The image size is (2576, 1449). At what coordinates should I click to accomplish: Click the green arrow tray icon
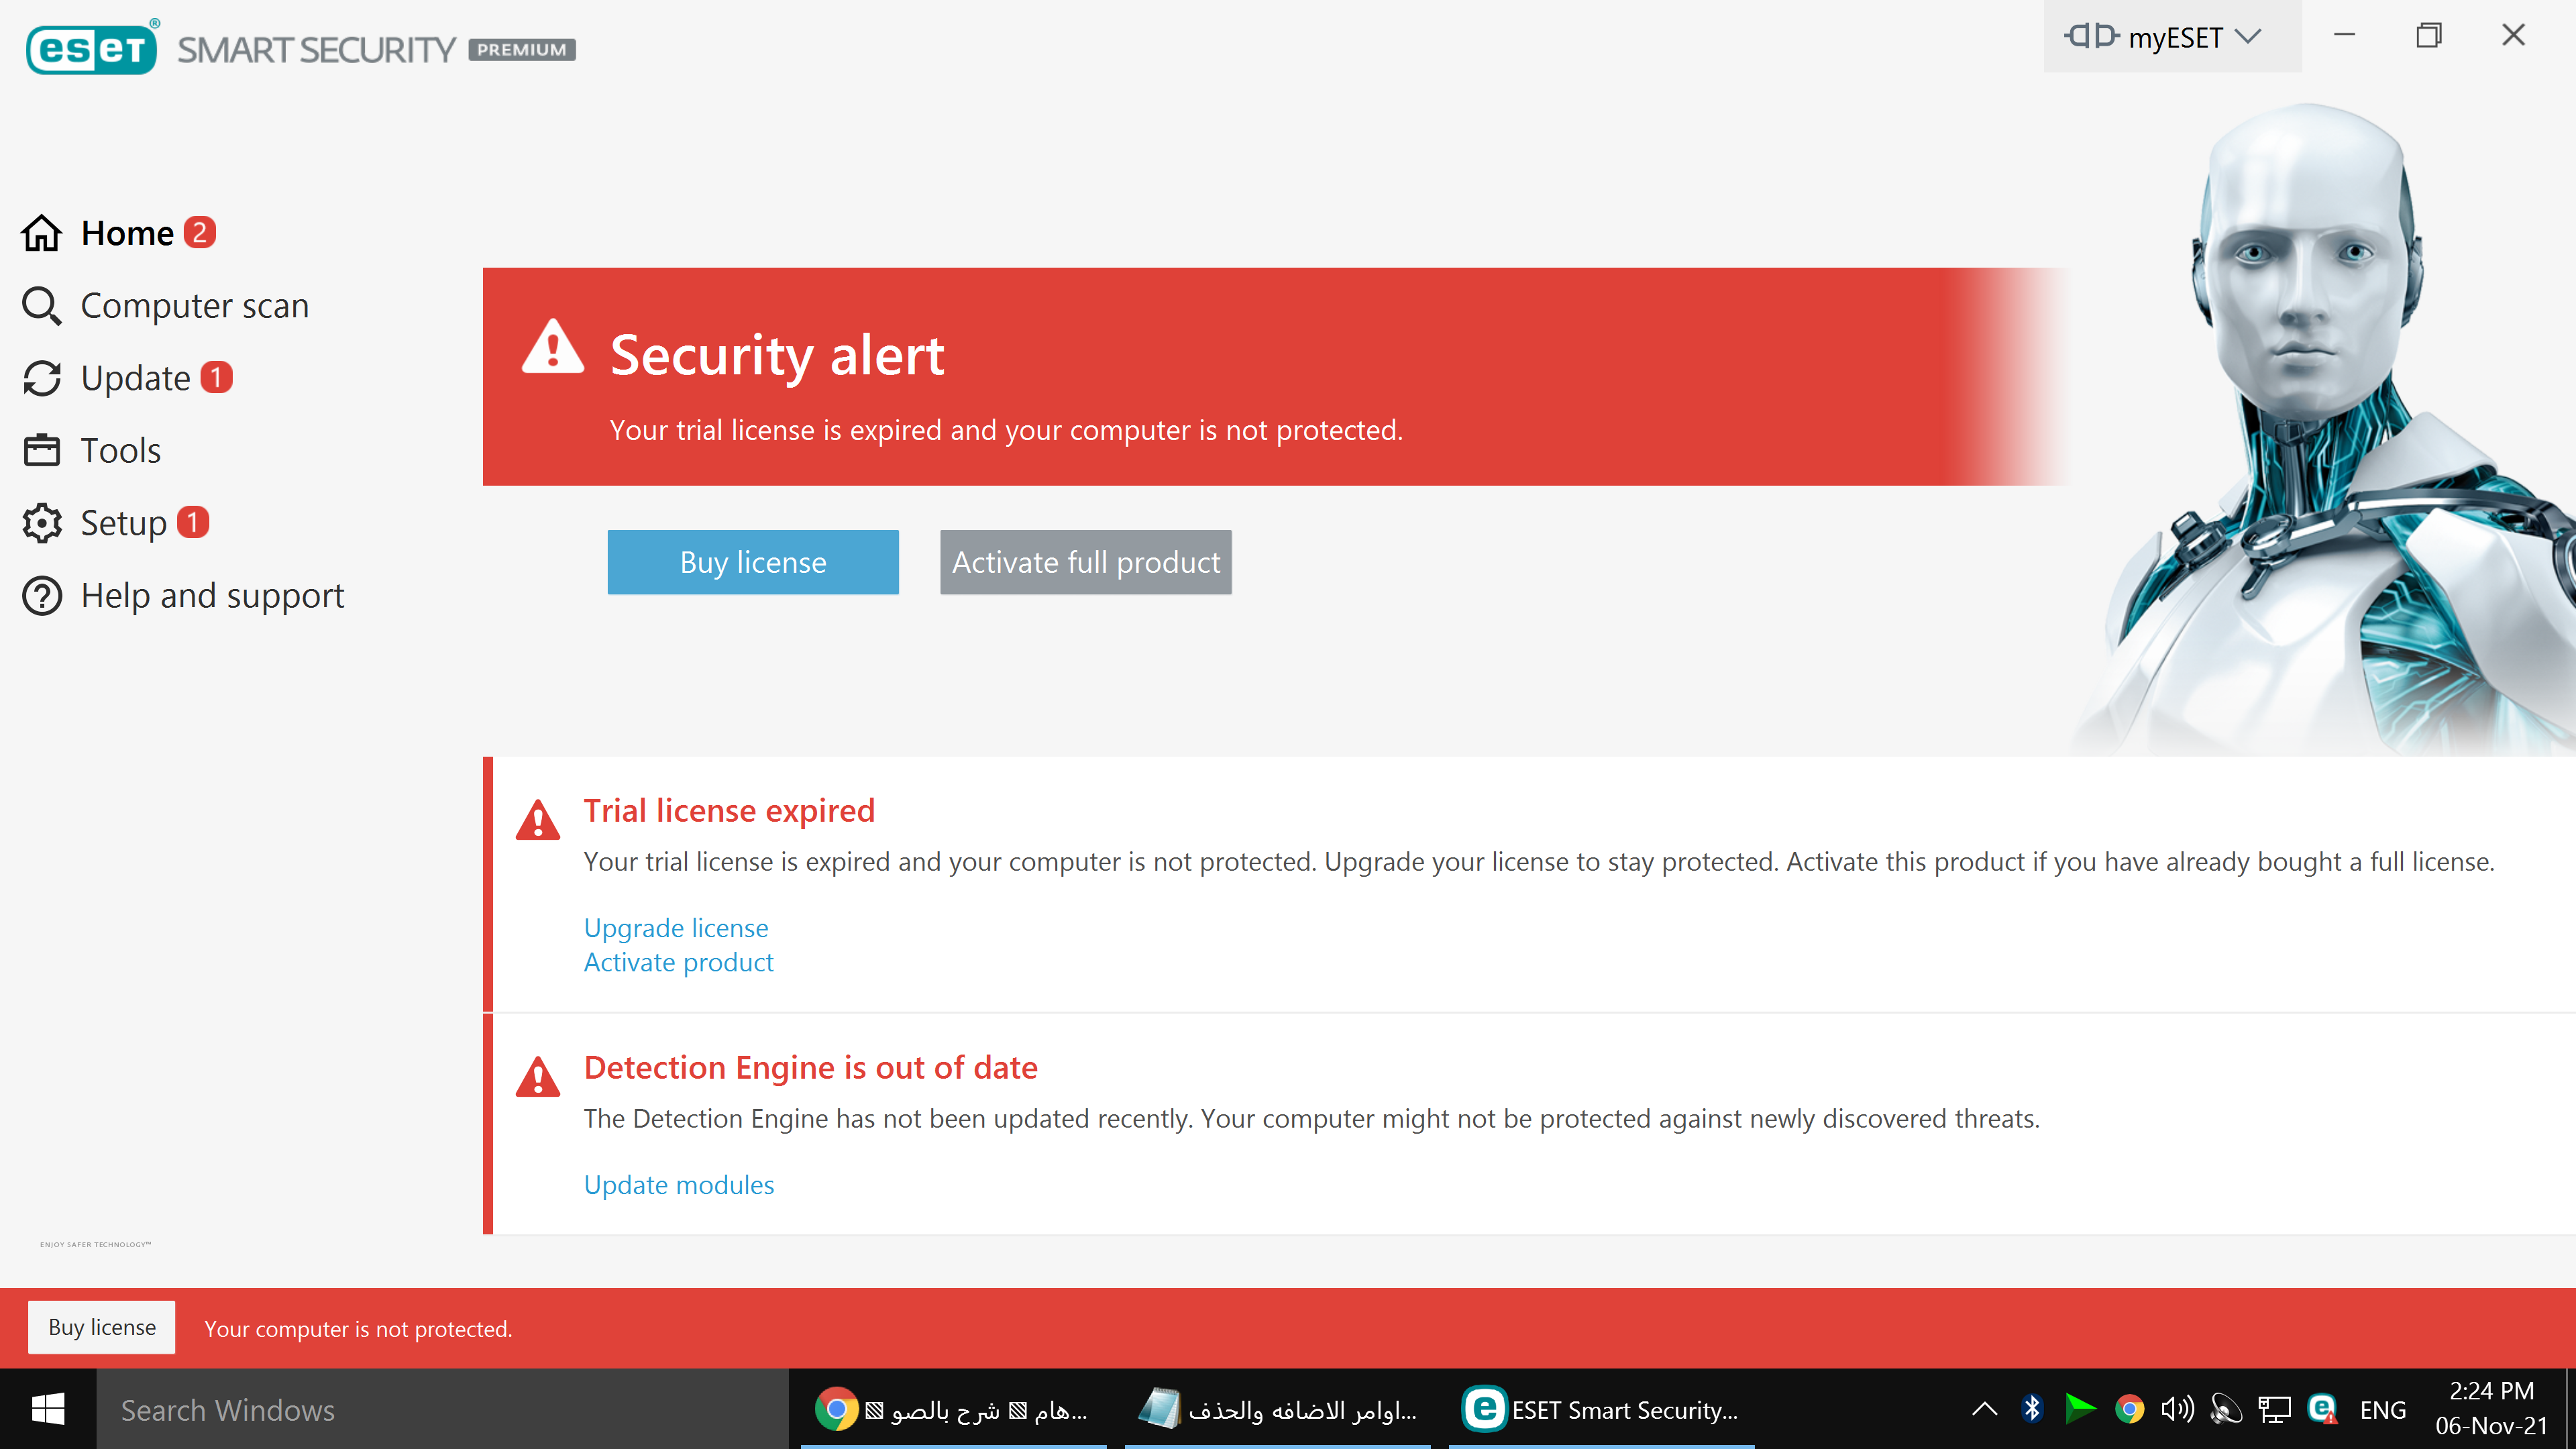coord(2080,1409)
